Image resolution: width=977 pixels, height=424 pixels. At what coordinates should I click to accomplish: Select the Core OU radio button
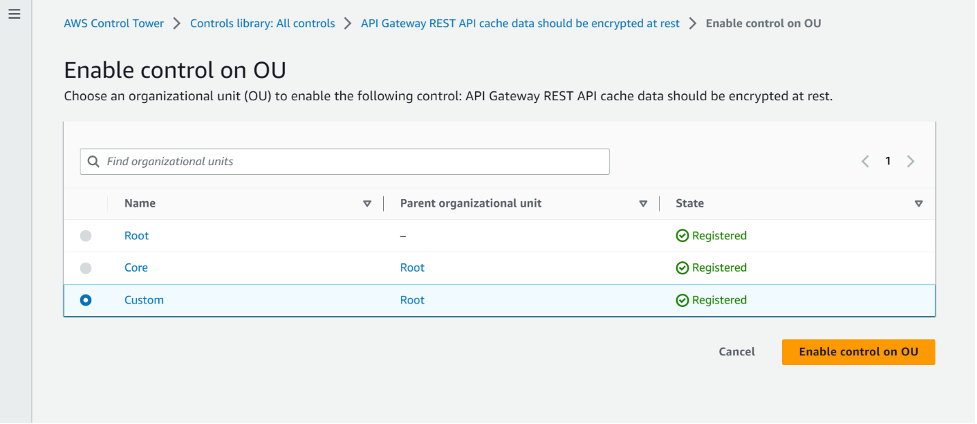pyautogui.click(x=85, y=268)
